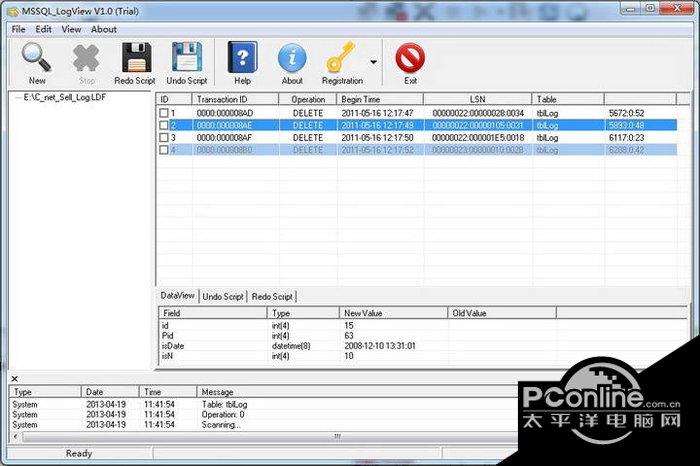Select transaction 0000:000008AF cell
Image resolution: width=700 pixels, height=466 pixels.
tap(225, 137)
